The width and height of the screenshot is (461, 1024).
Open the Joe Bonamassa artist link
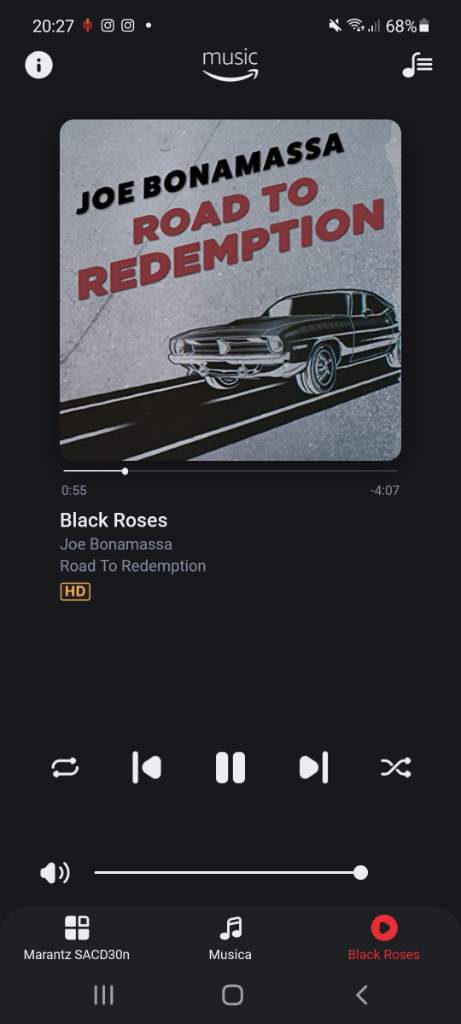[116, 544]
